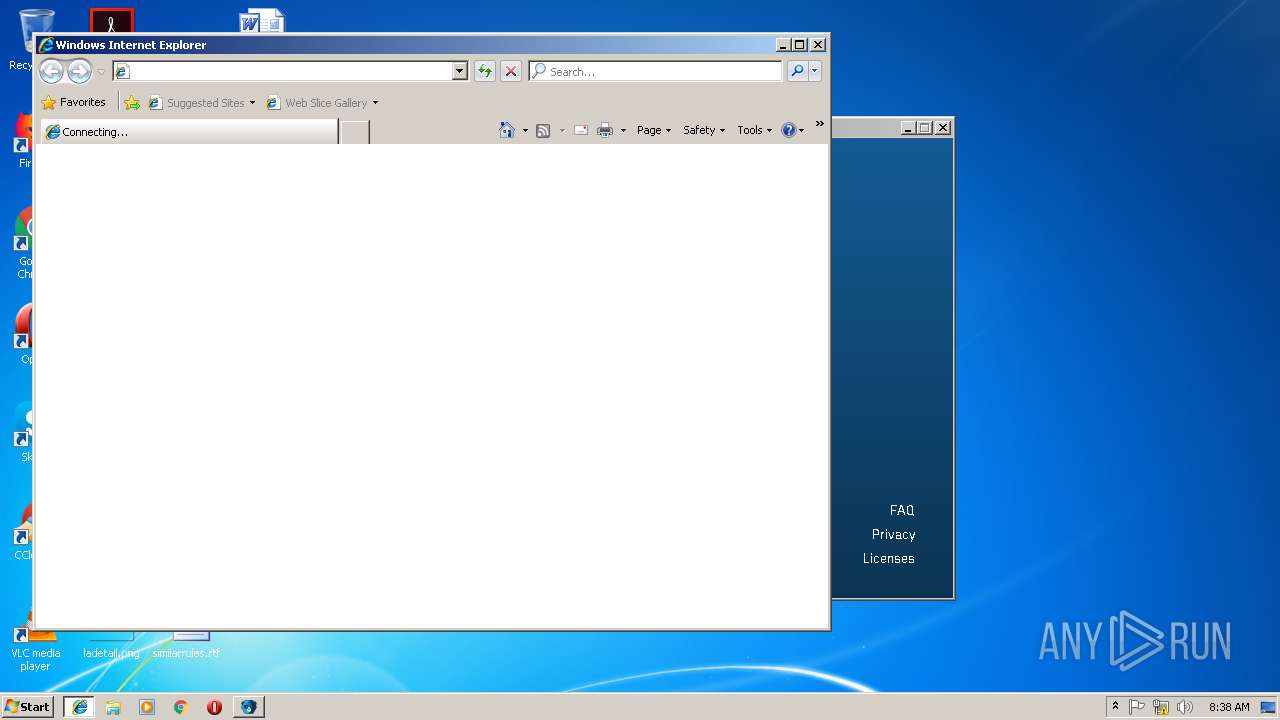Click the Read Mail envelope icon
1280x720 pixels.
click(580, 130)
